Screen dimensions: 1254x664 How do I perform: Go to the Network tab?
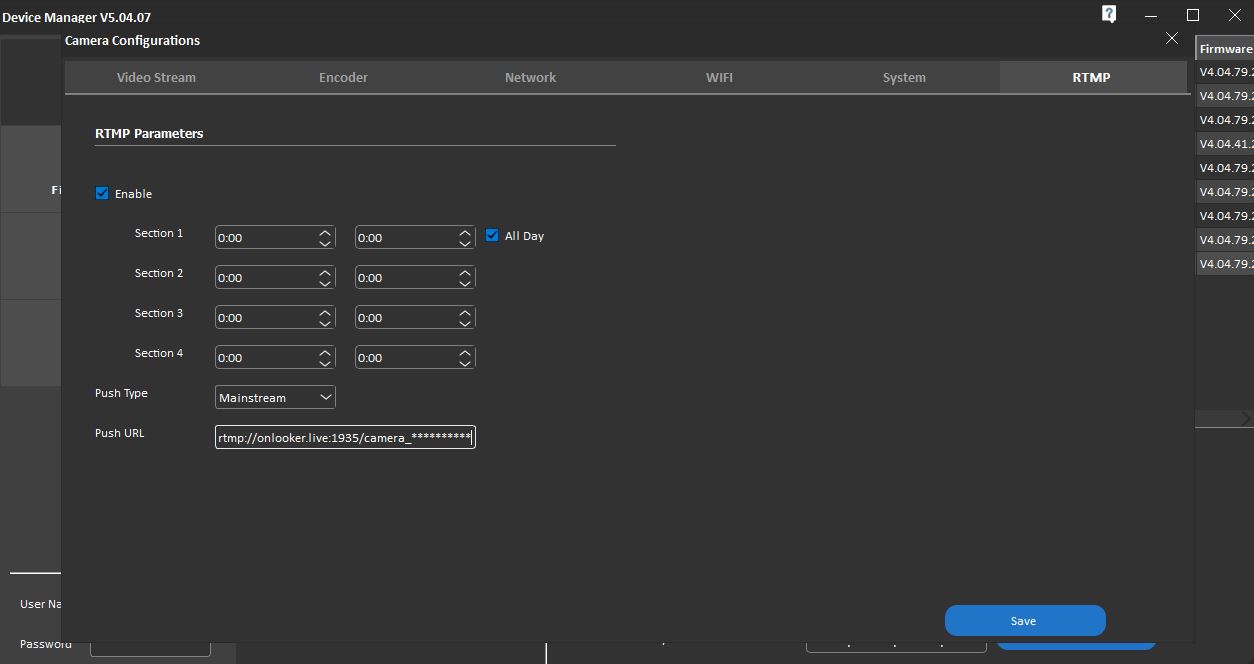(x=530, y=77)
